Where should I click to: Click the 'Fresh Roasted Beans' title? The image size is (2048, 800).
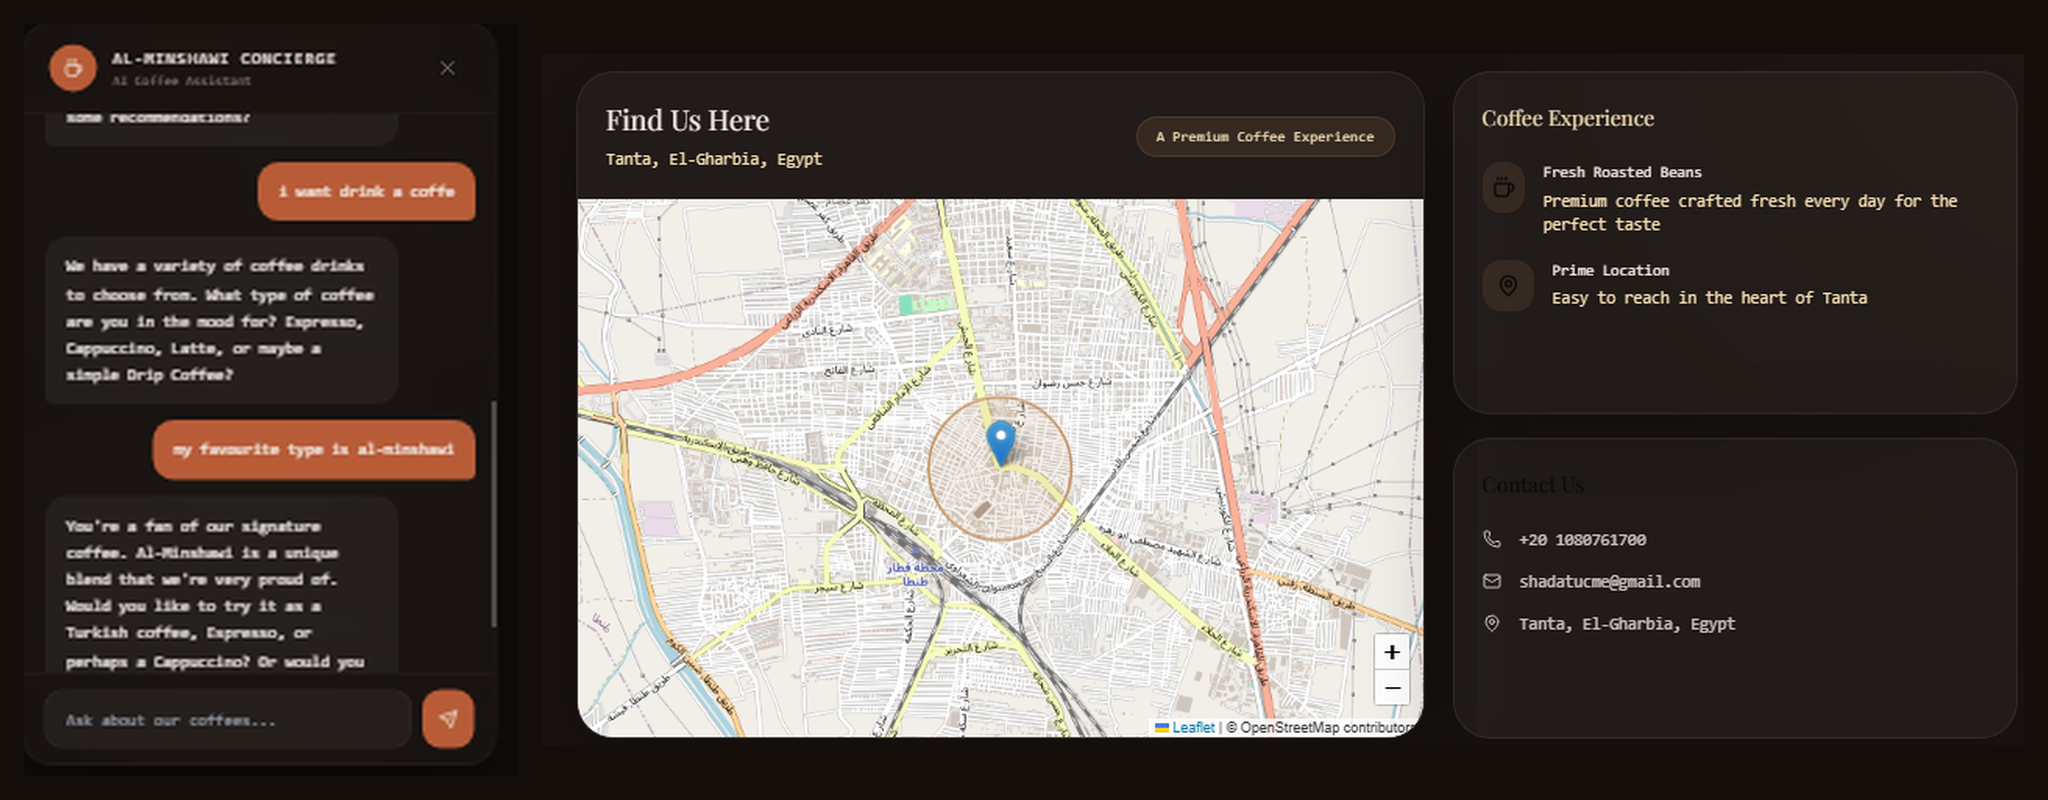[1622, 172]
